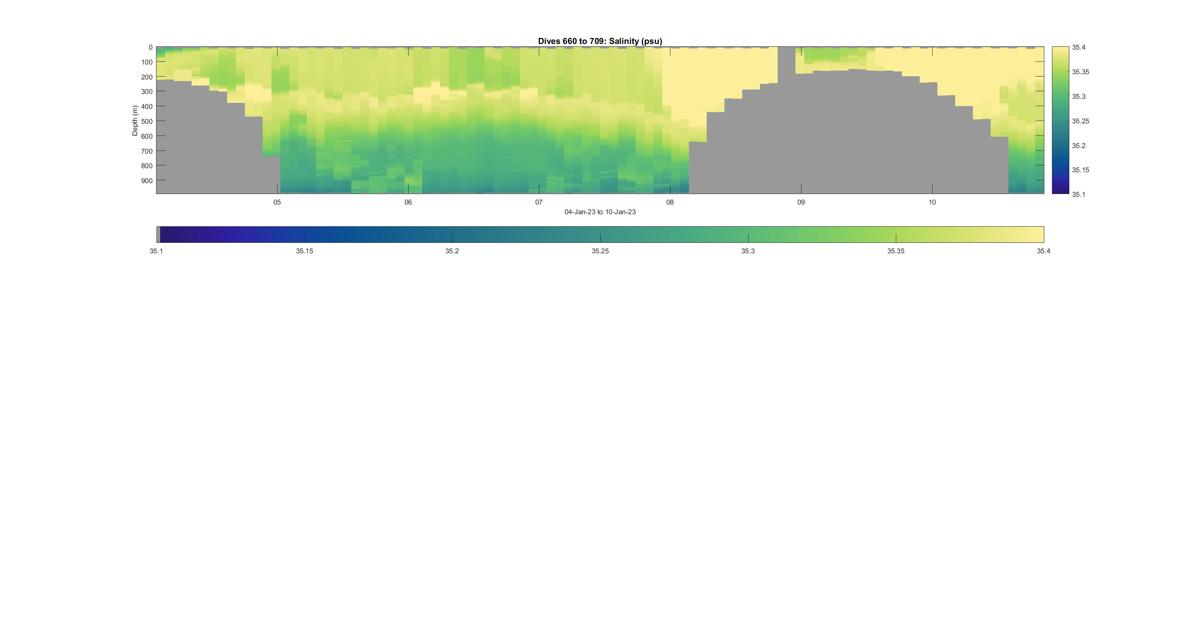Click the depth tick label '800'

coord(146,166)
